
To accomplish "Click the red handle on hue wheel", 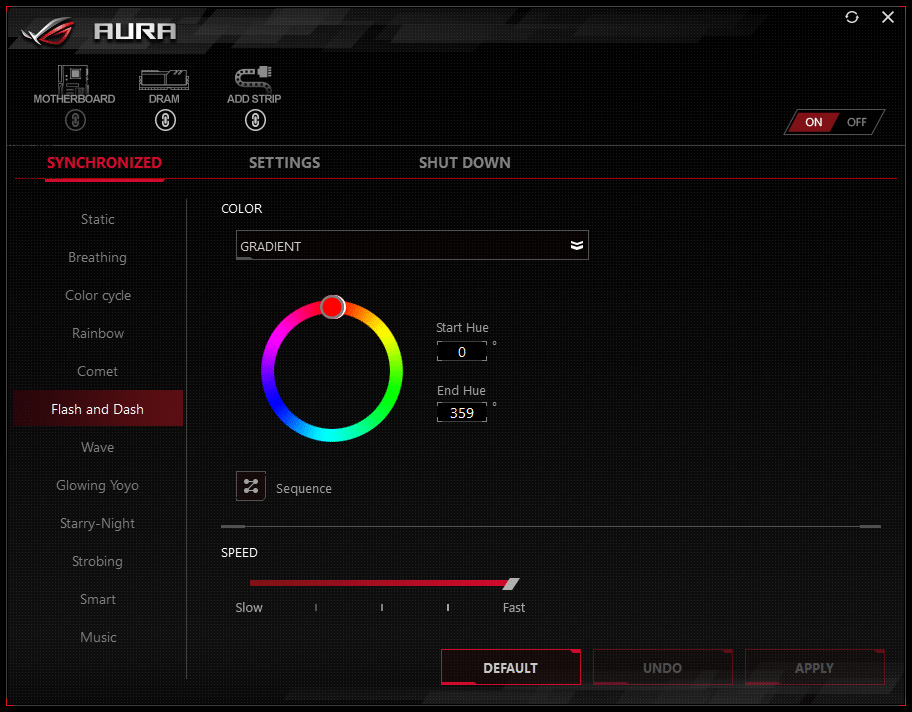I will tap(333, 307).
